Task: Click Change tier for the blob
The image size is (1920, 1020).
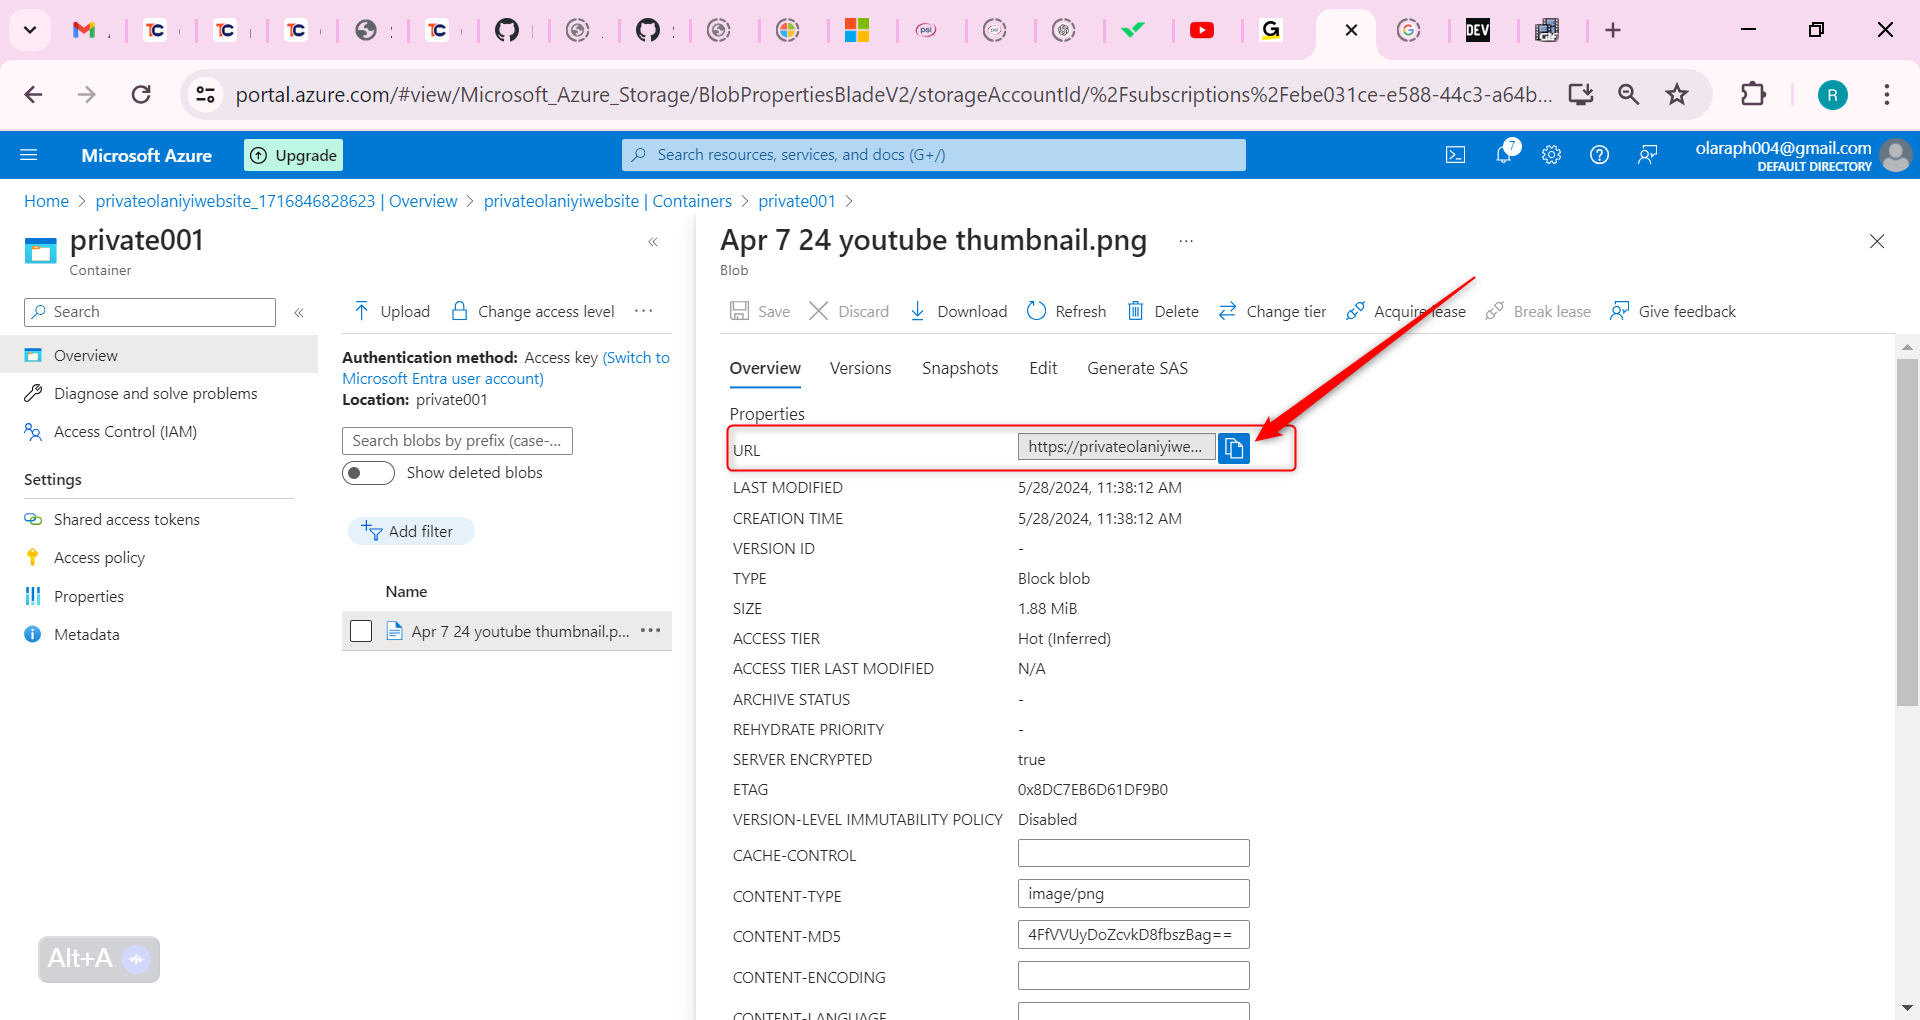Action: pos(1272,311)
